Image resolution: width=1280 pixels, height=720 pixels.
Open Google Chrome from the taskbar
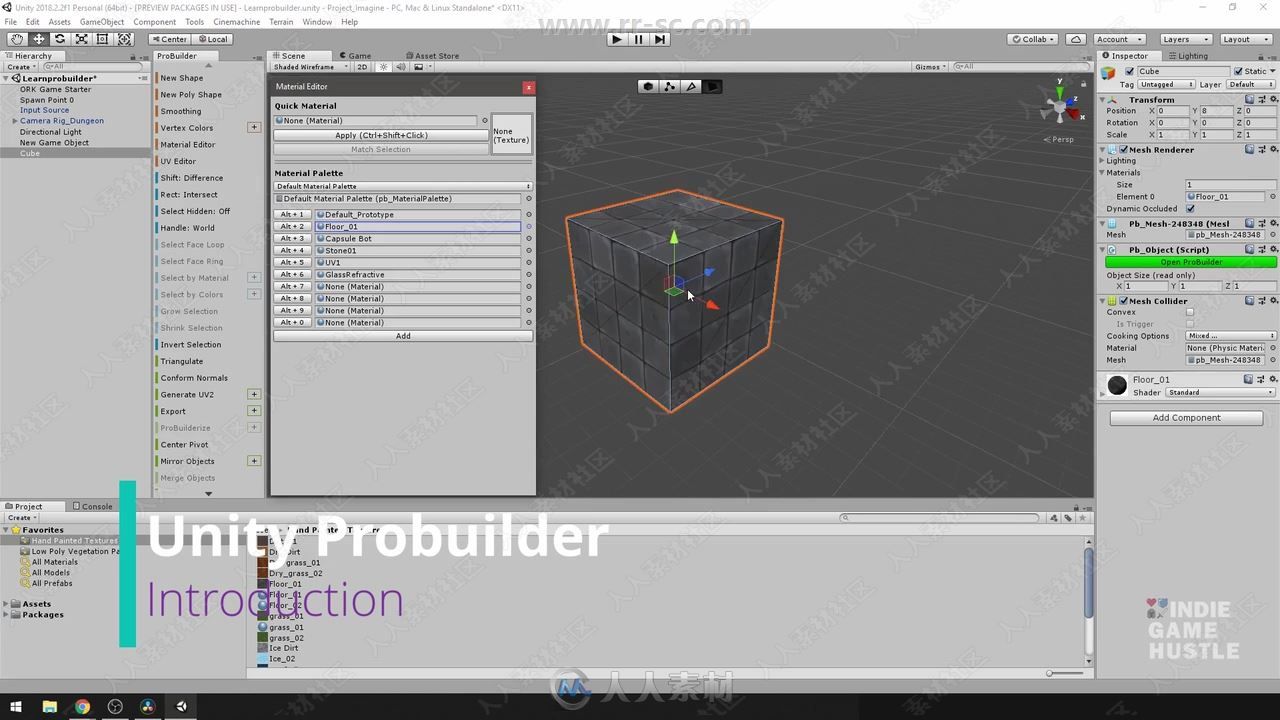coord(82,706)
